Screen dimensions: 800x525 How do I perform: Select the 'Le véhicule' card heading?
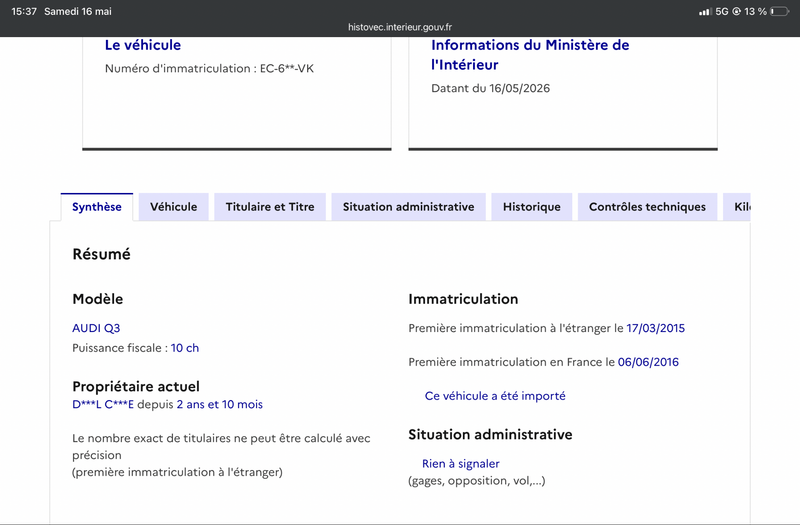click(143, 45)
